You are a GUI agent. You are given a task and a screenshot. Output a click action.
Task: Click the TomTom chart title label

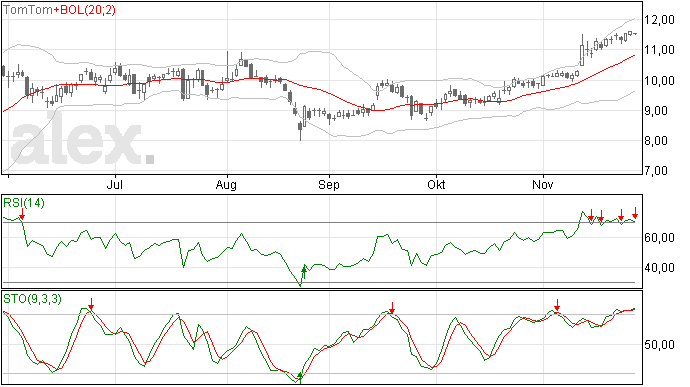point(28,10)
